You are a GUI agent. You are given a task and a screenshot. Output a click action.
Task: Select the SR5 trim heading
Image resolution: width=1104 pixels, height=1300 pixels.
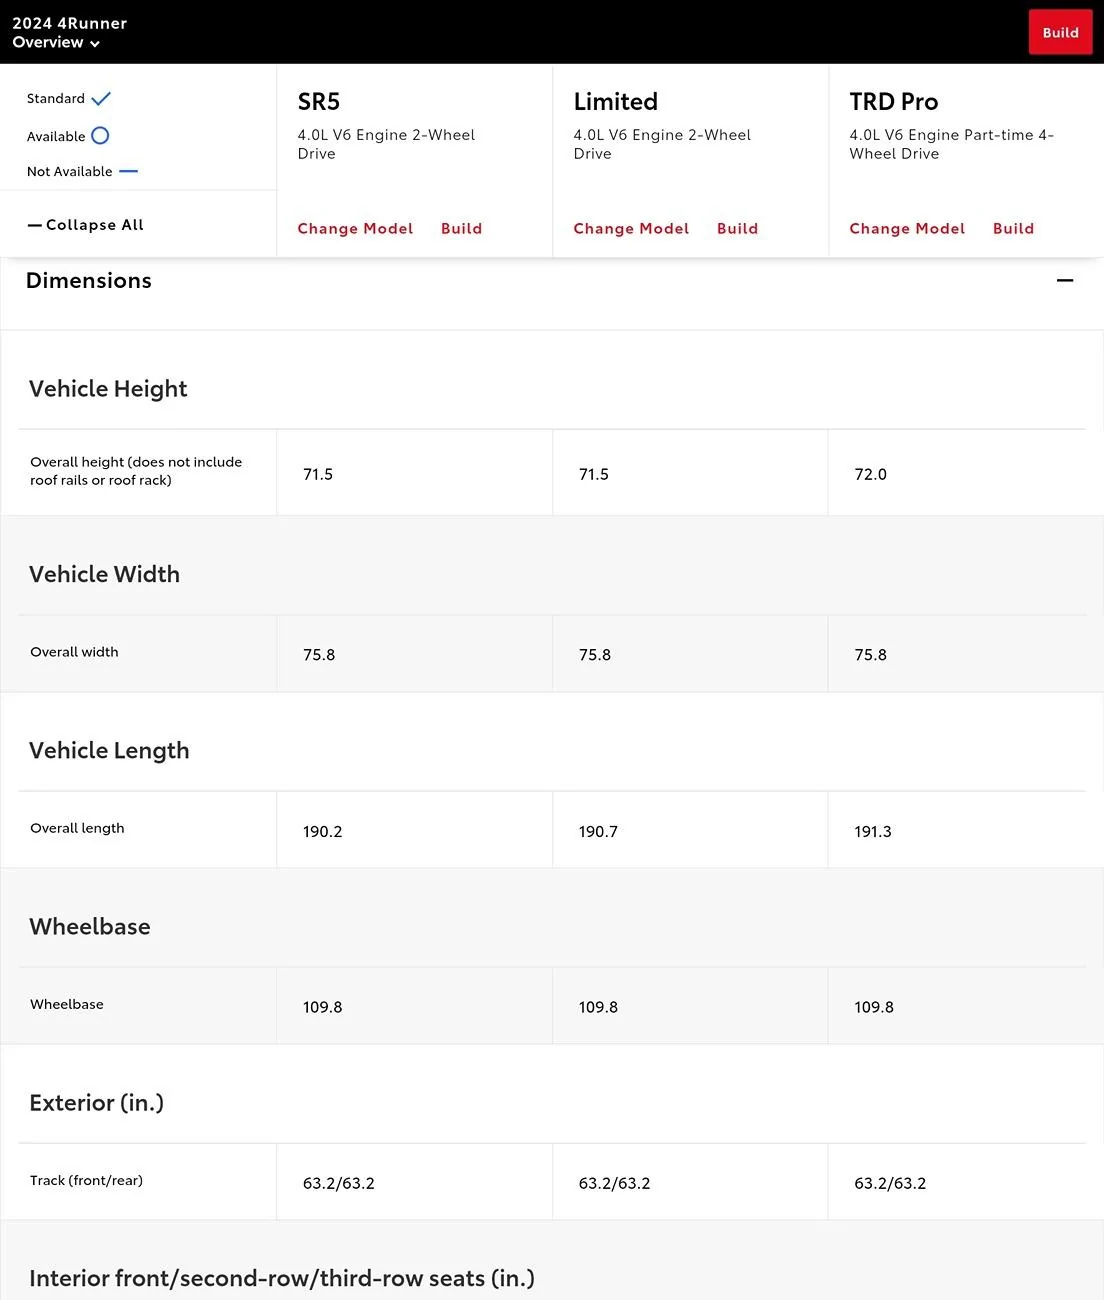319,102
